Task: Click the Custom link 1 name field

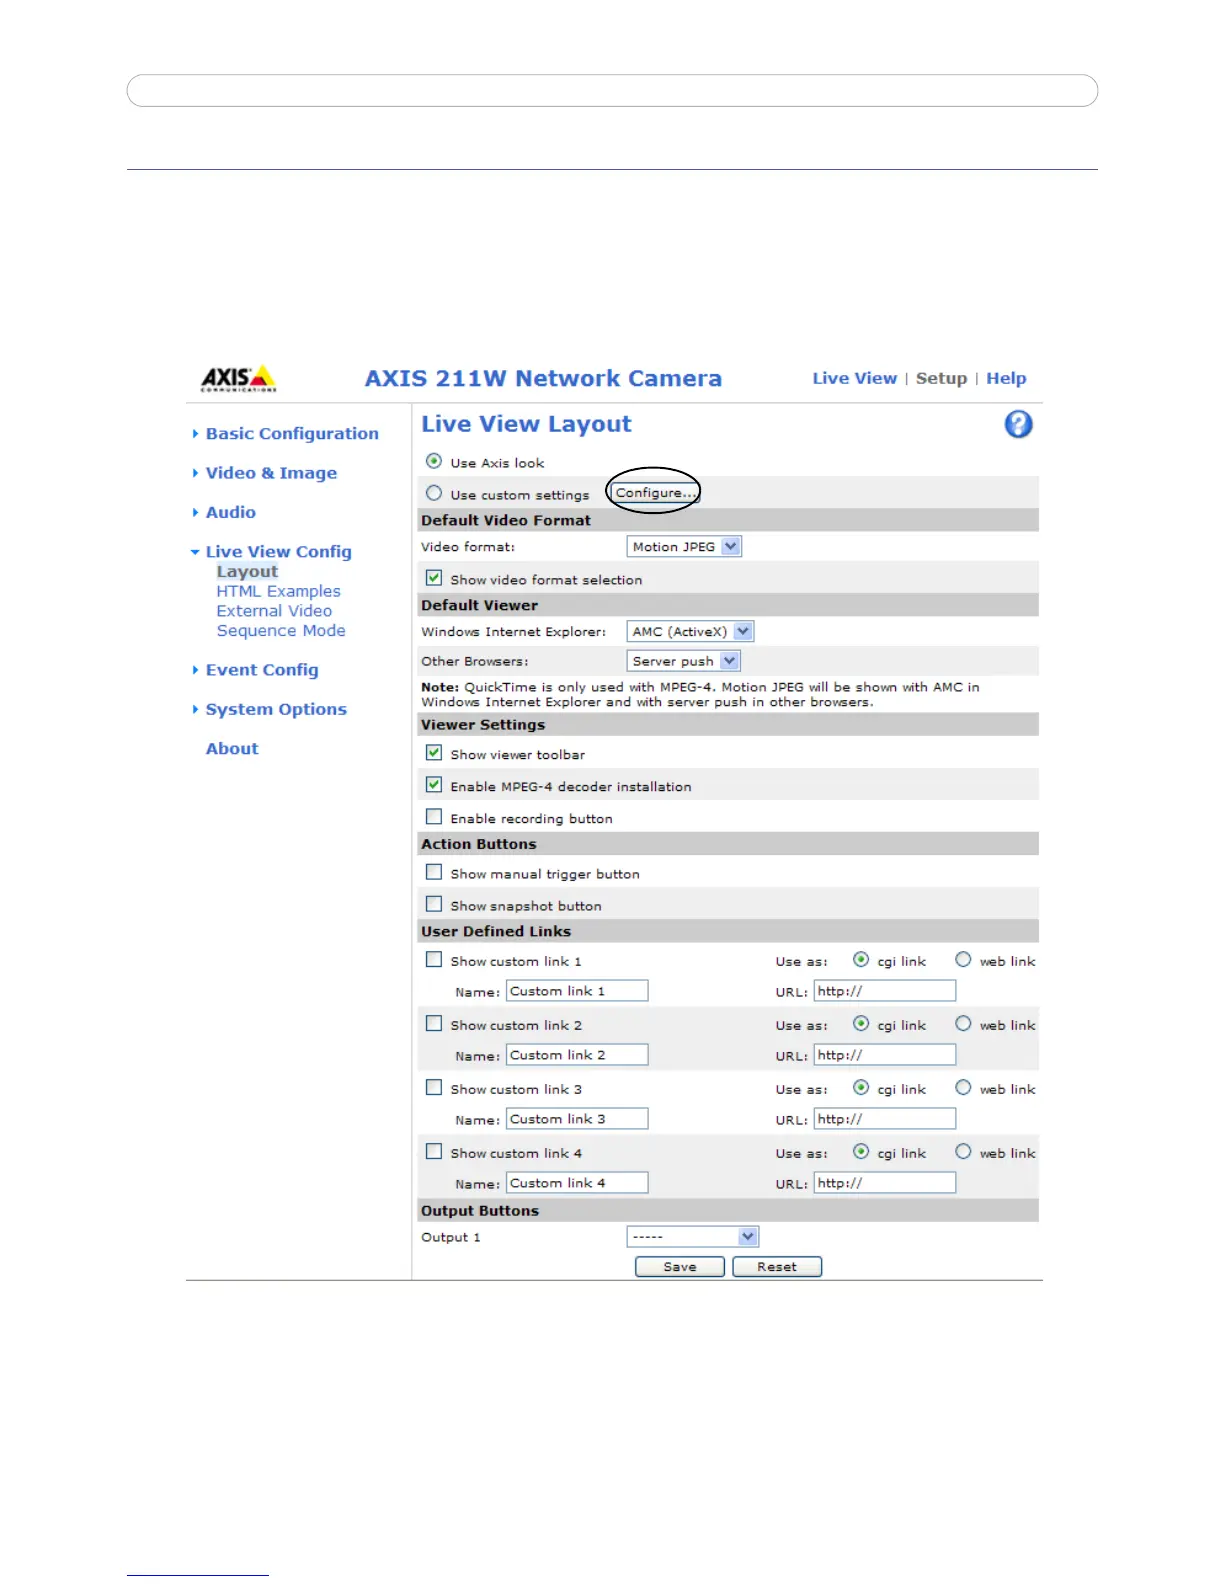Action: [577, 991]
